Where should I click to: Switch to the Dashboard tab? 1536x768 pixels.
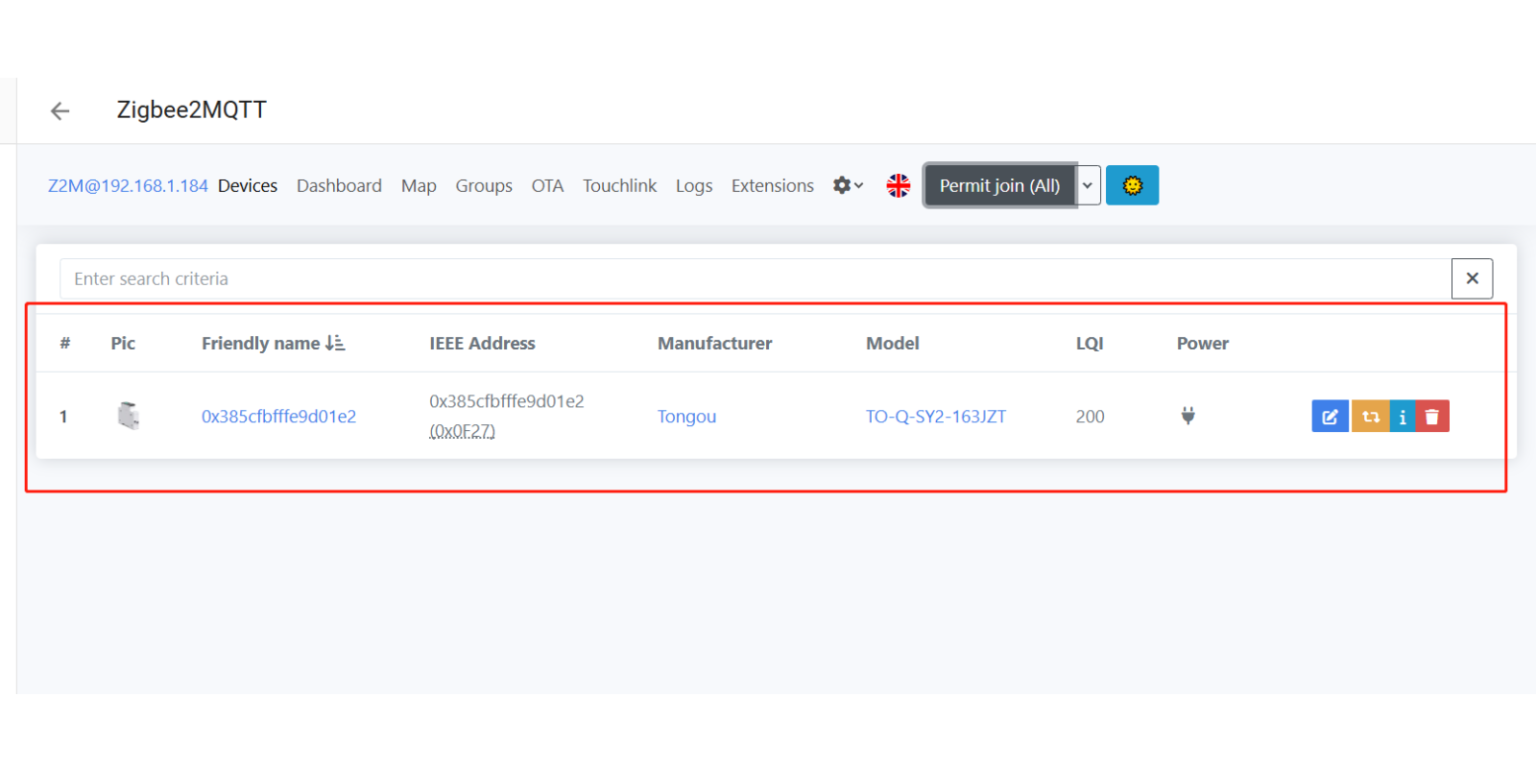click(339, 185)
